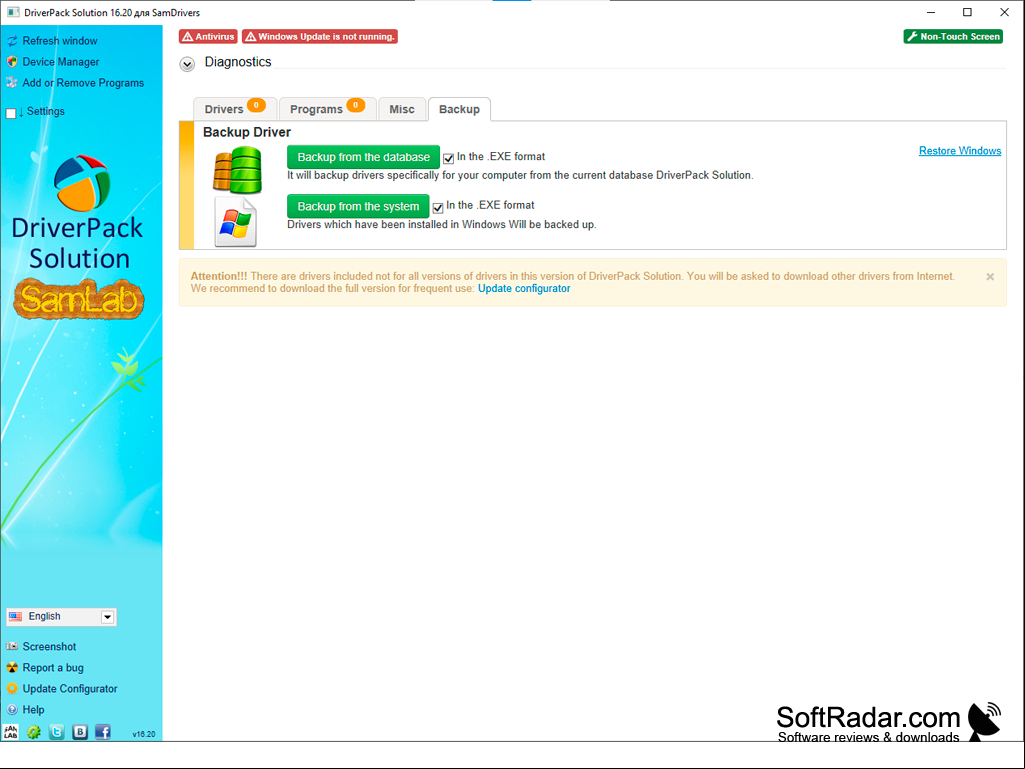Switch to the Programs tab
This screenshot has height=769, width=1025.
coord(328,109)
